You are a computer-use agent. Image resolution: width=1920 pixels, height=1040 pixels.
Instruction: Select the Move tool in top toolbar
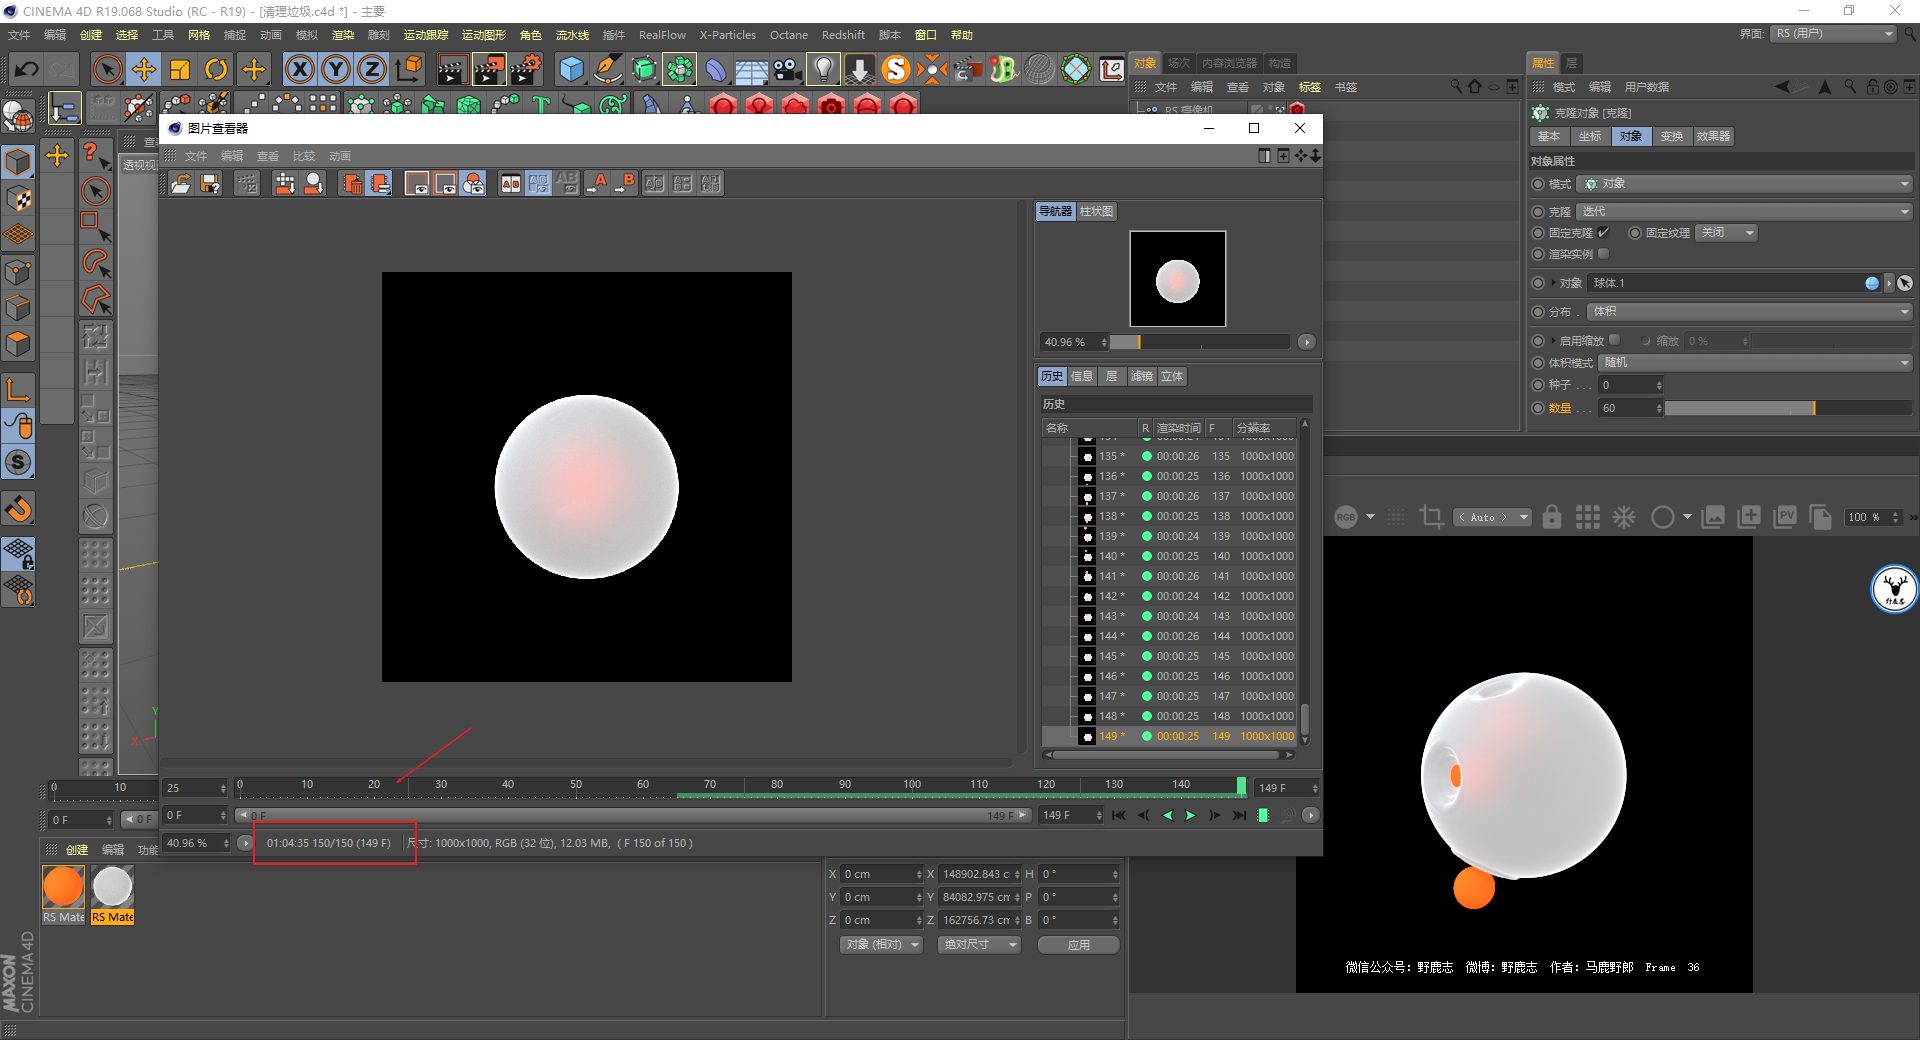point(144,69)
